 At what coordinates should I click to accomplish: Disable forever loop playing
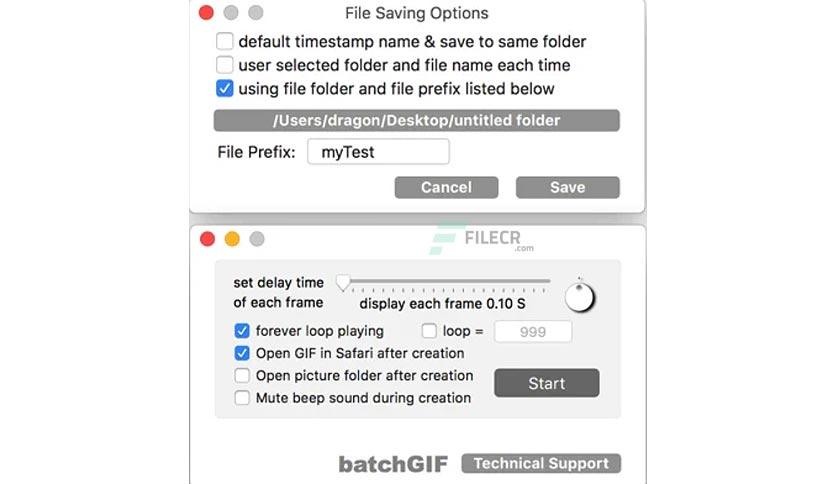242,330
